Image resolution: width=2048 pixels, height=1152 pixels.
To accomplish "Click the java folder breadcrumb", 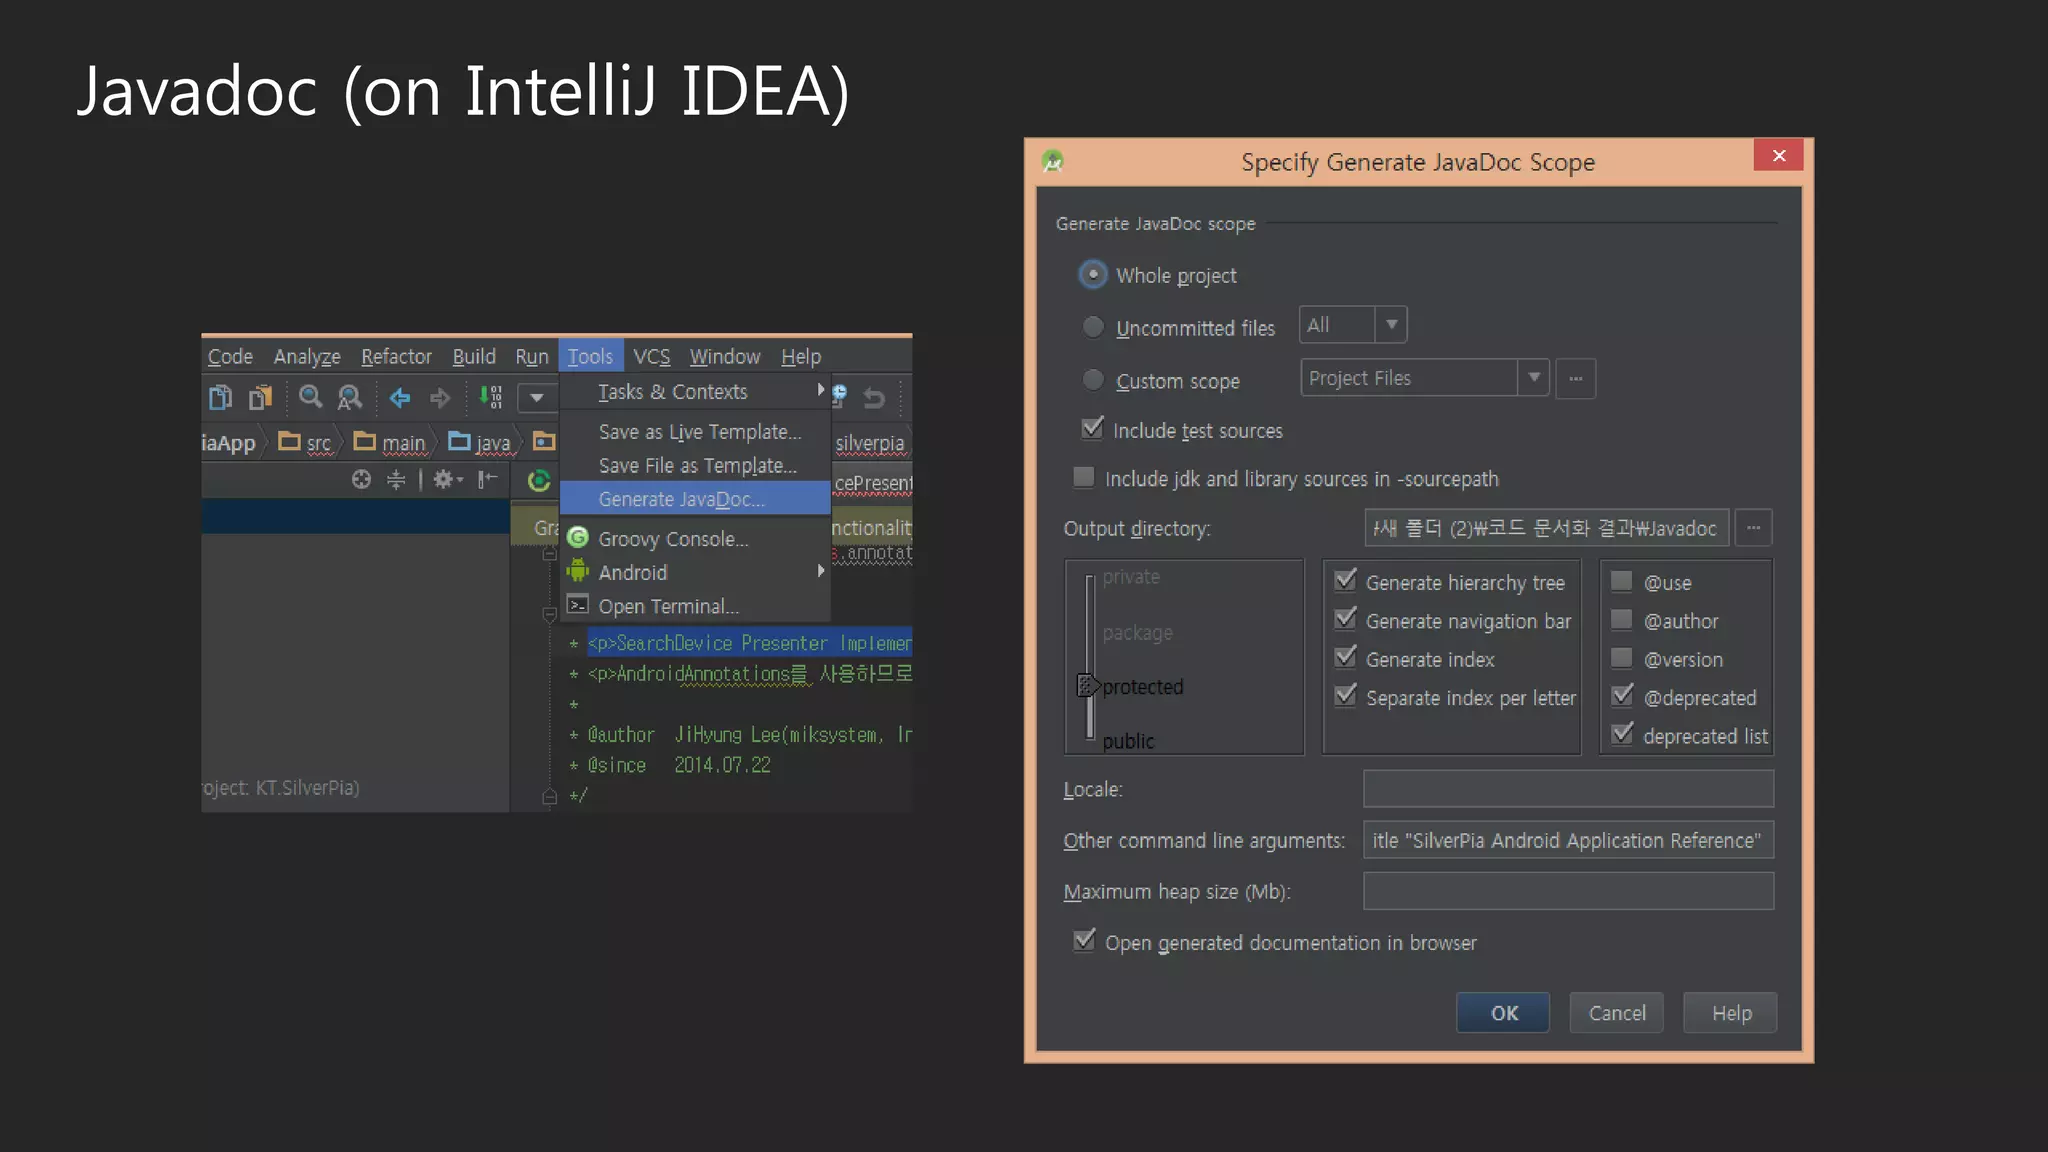I will click(x=480, y=442).
